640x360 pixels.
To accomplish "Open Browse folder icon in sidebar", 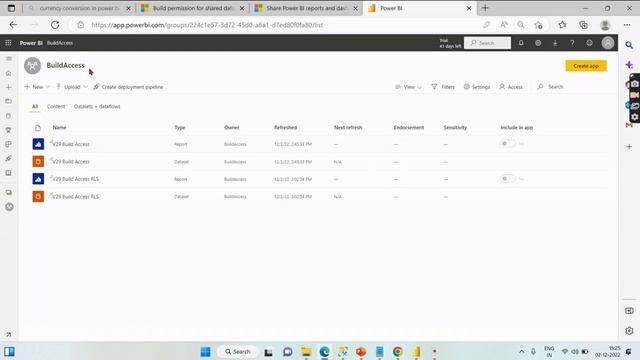I will [9, 101].
